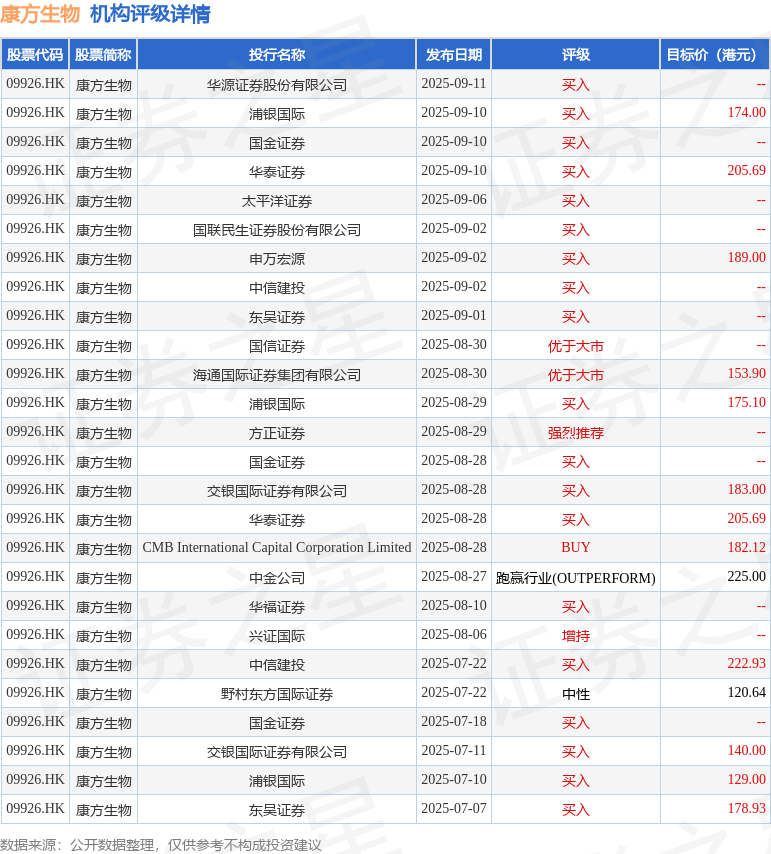771x854 pixels.
Task: Click target price 182.12
Action: (x=746, y=547)
